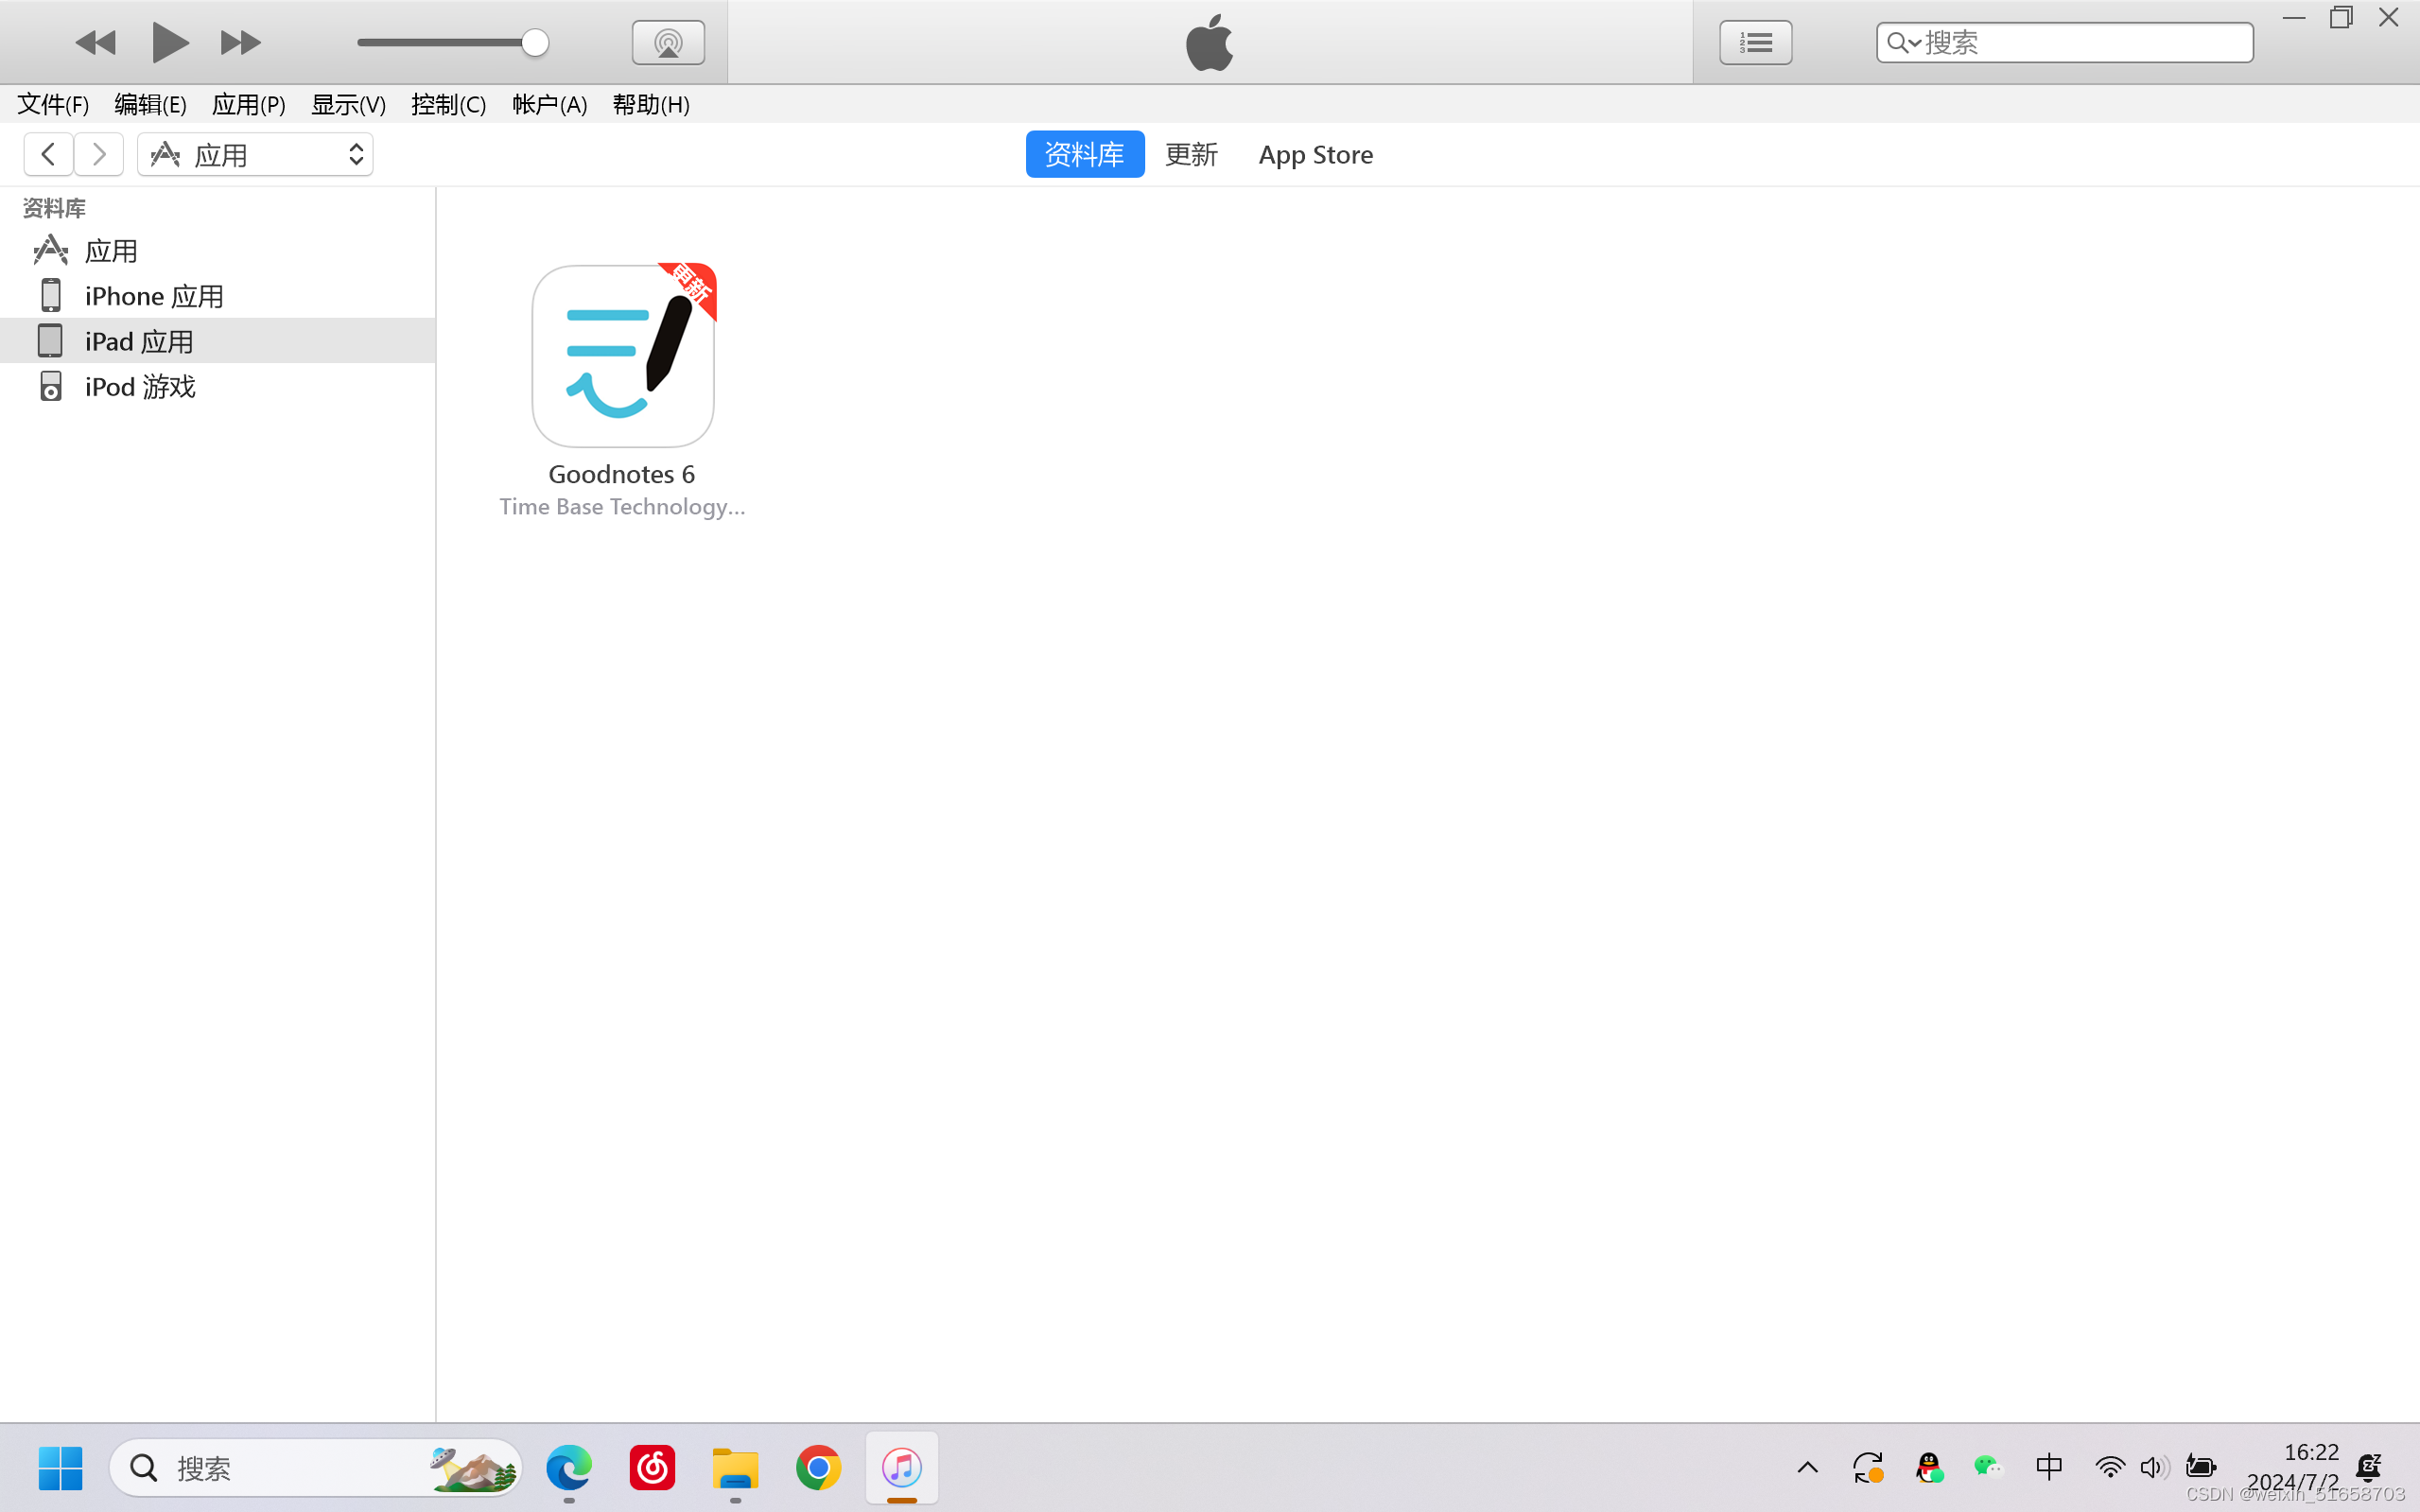Switch to the App Store tab
The height and width of the screenshot is (1512, 2420).
[x=1315, y=154]
